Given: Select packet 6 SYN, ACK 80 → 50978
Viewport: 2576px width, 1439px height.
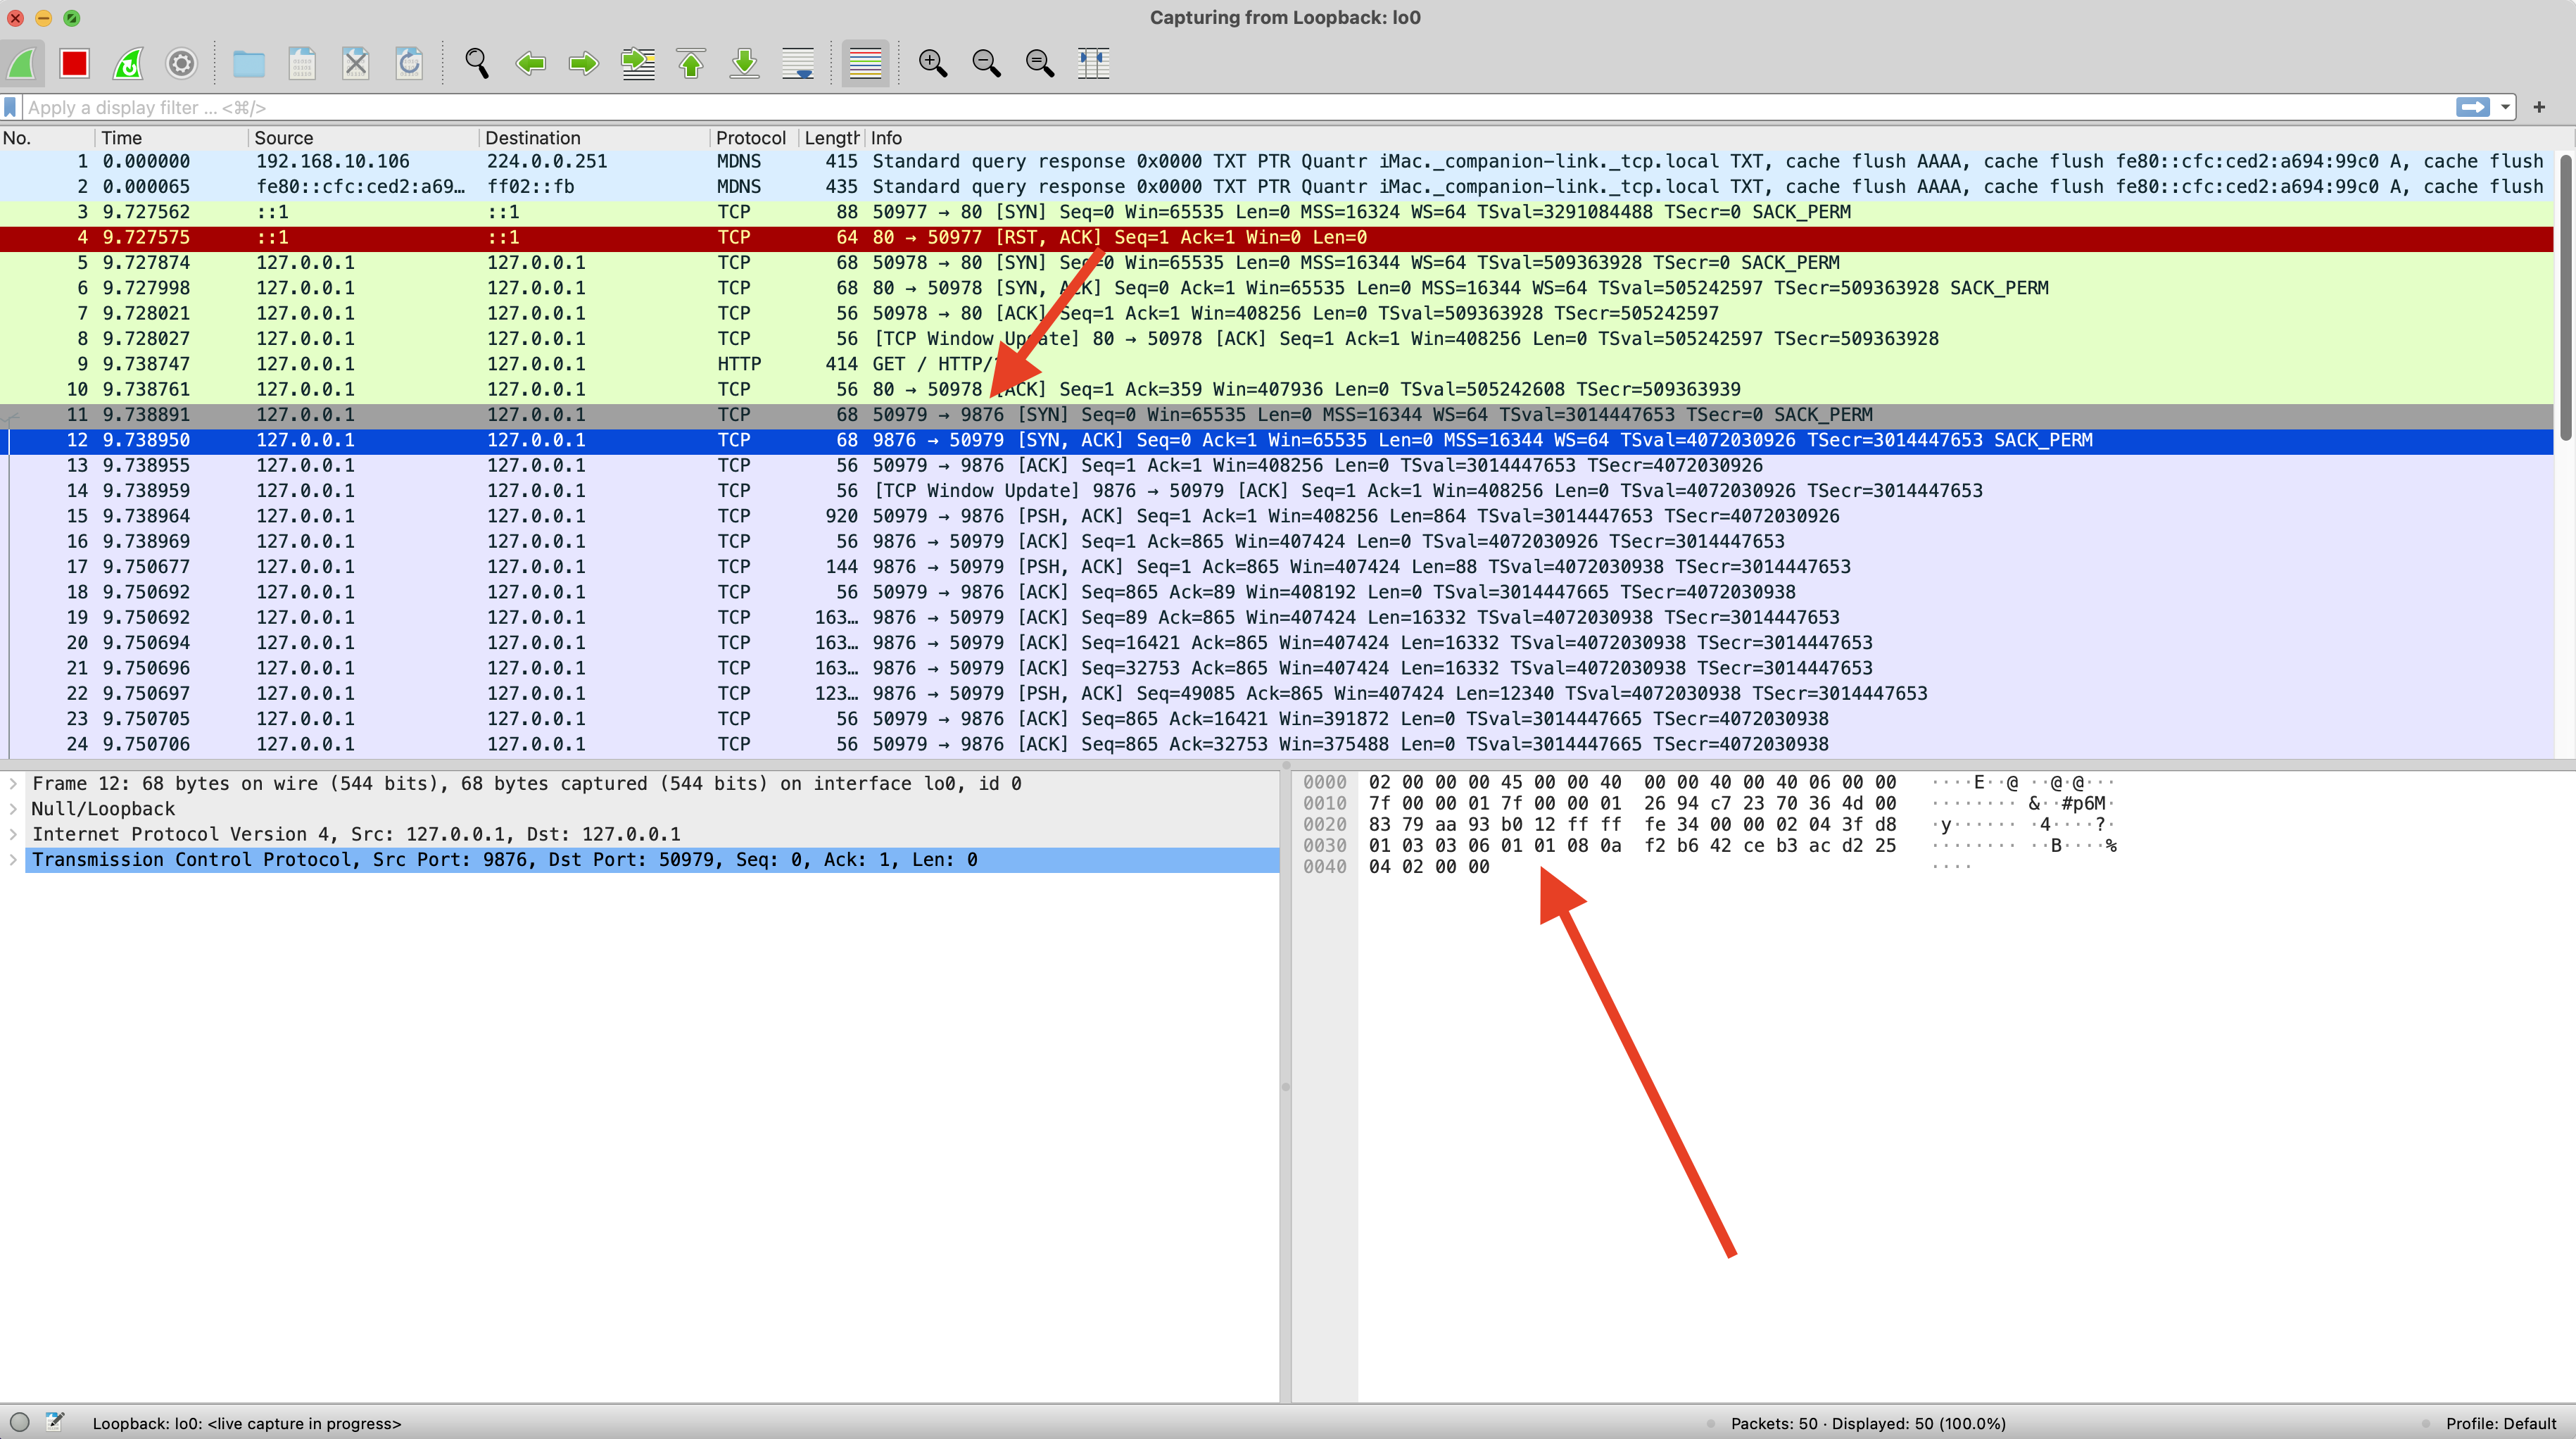Looking at the screenshot, I should click(x=1277, y=288).
